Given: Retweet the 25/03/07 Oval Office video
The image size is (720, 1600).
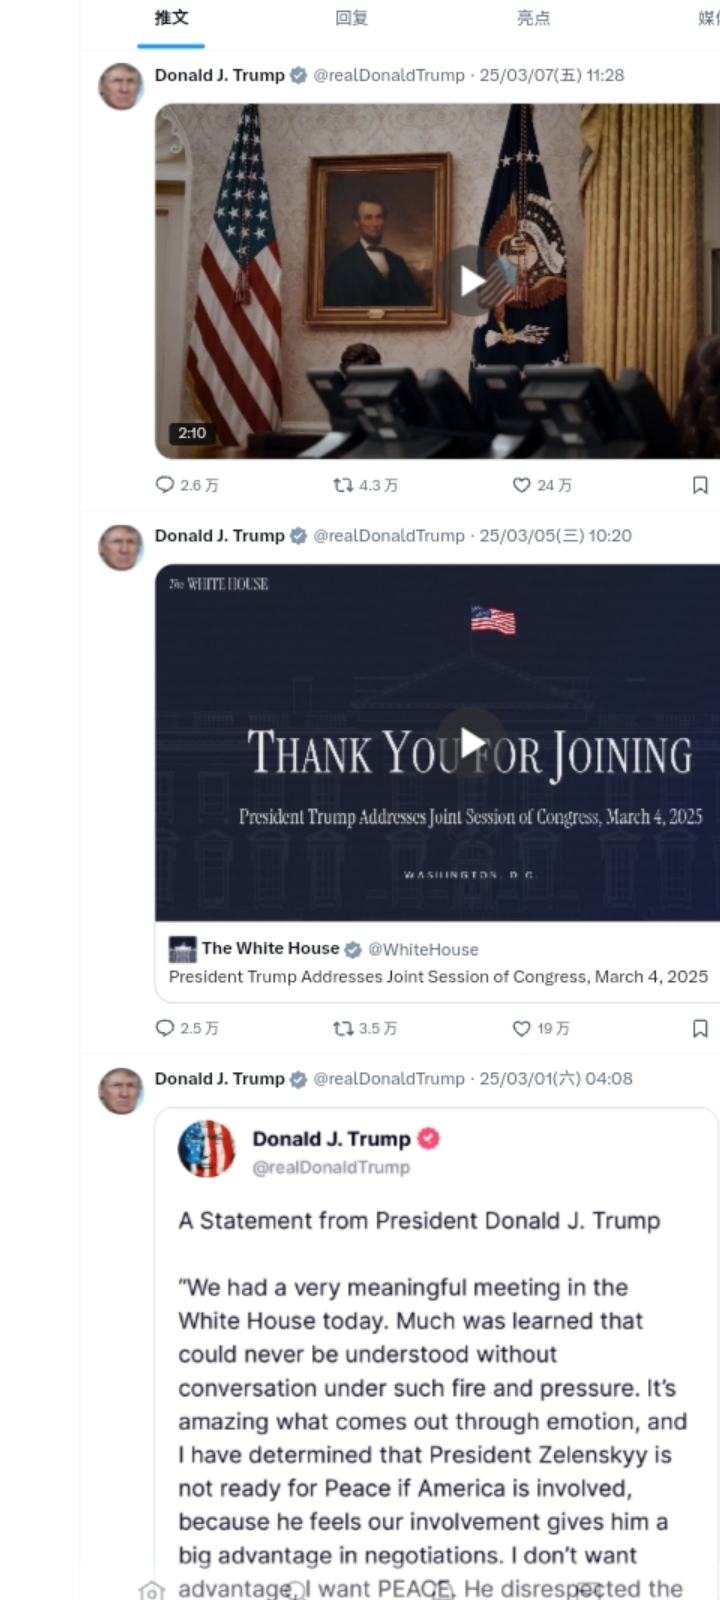Looking at the screenshot, I should tap(365, 485).
